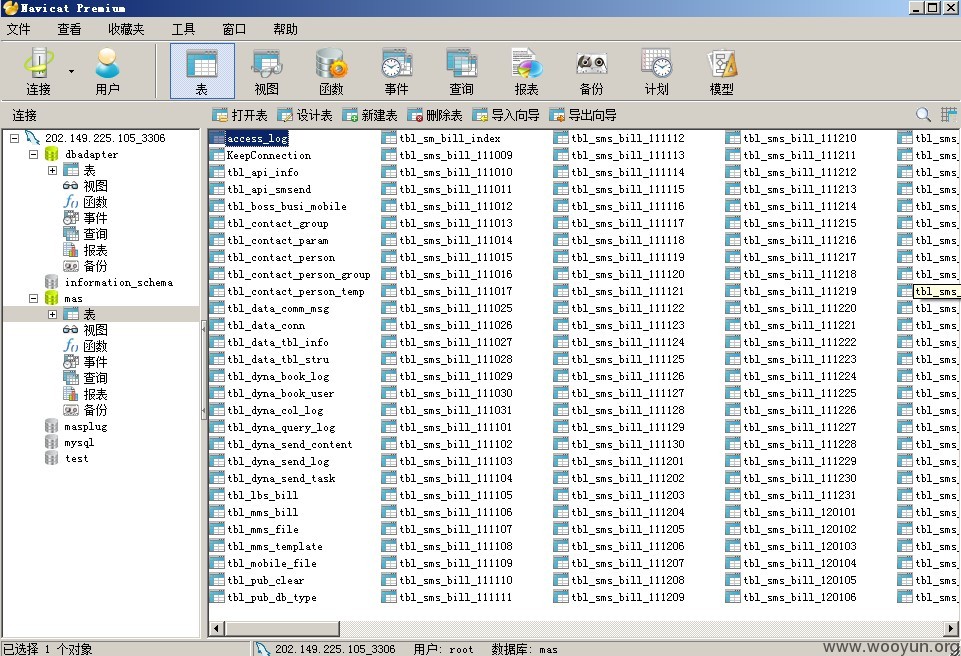Click the horizontal scrollbar thumb
The width and height of the screenshot is (961, 656).
(x=282, y=628)
